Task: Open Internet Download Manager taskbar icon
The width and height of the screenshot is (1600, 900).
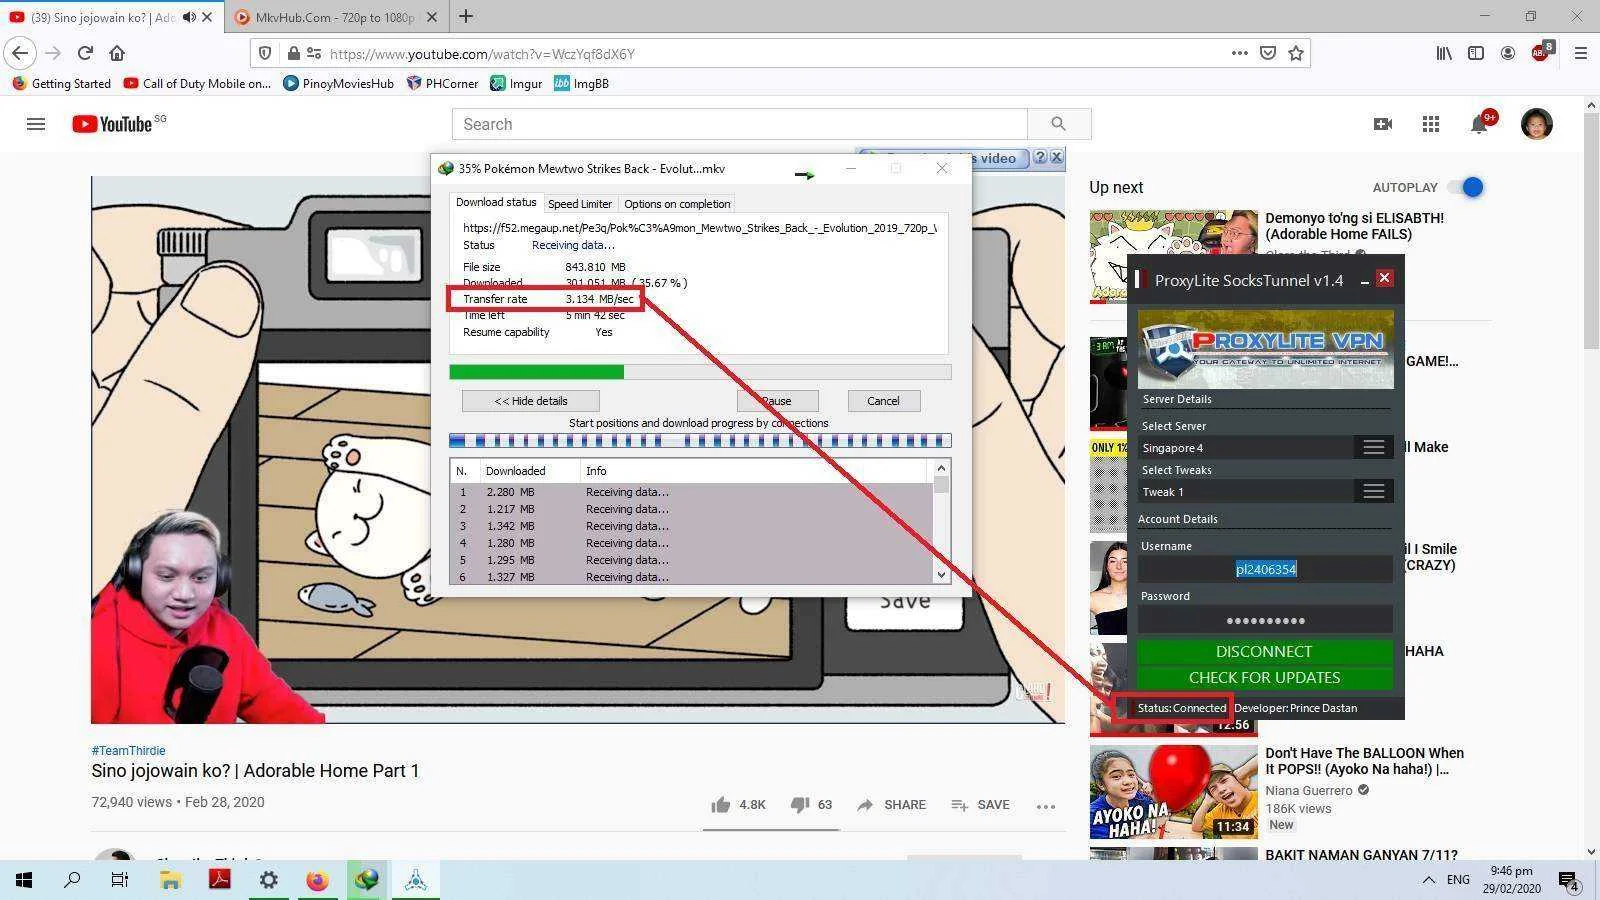Action: 367,880
